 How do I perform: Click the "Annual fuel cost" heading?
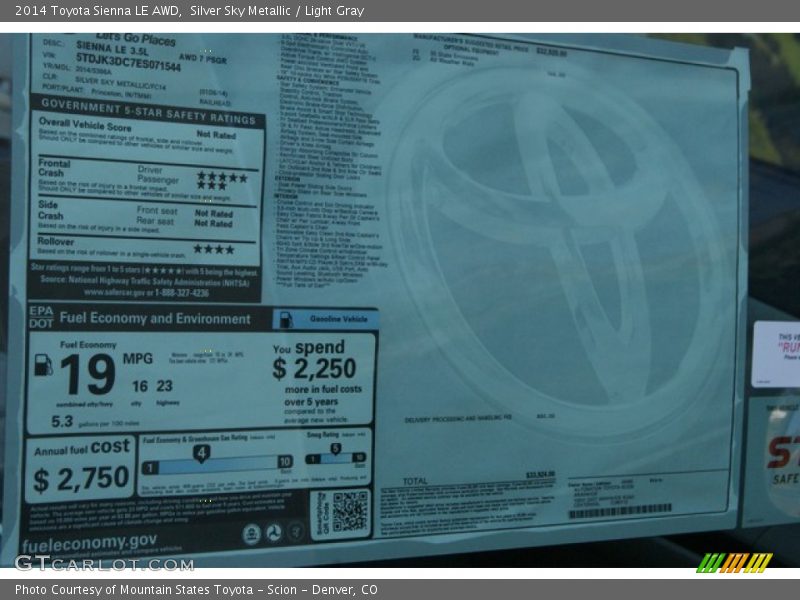82,447
